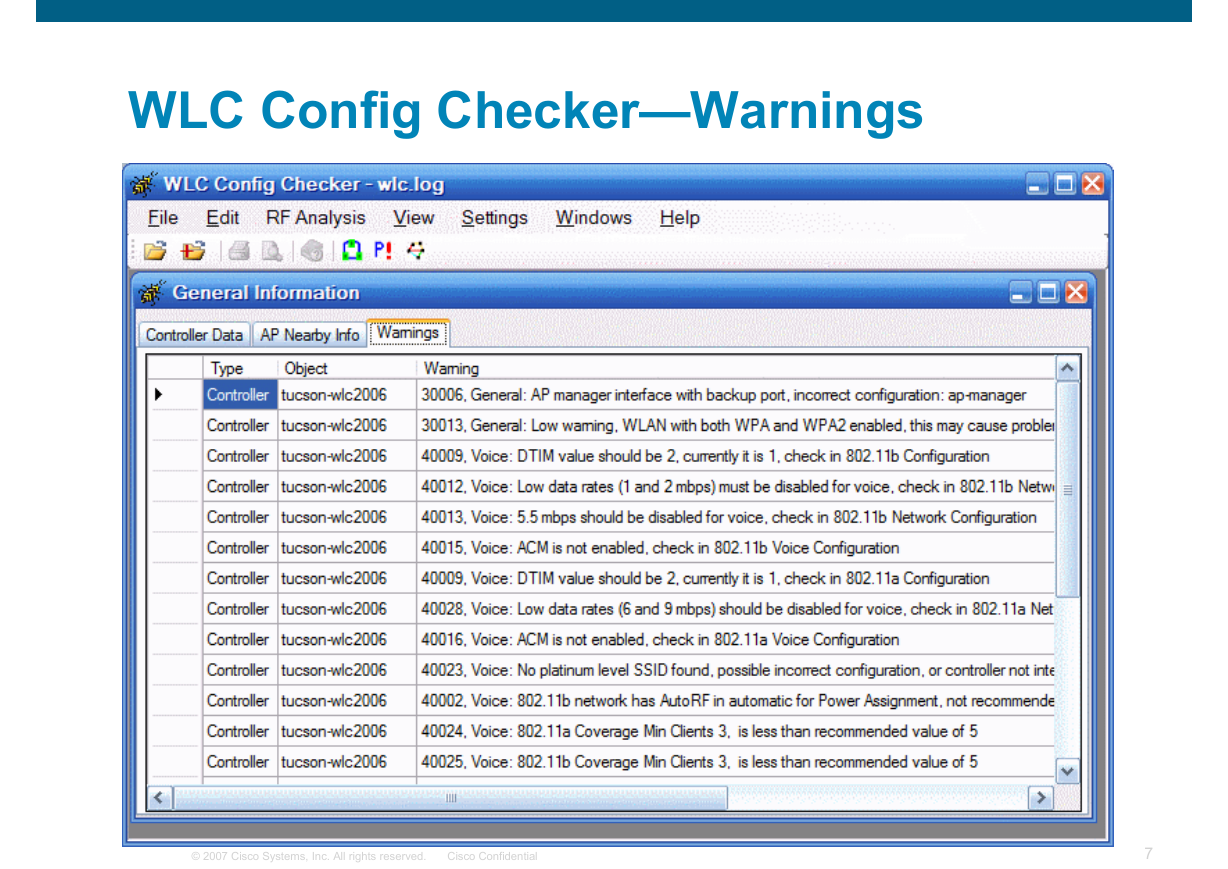Select the warning '40013, Voice: 5.5 mbps should be disabled'
Image resolution: width=1228 pixels, height=869 pixels.
(736, 518)
